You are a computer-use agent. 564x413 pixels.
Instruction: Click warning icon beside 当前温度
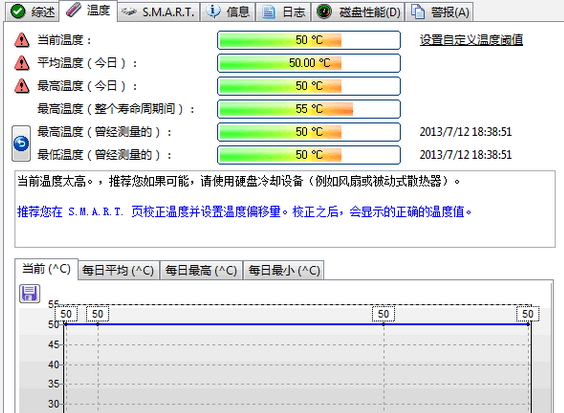coord(22,40)
